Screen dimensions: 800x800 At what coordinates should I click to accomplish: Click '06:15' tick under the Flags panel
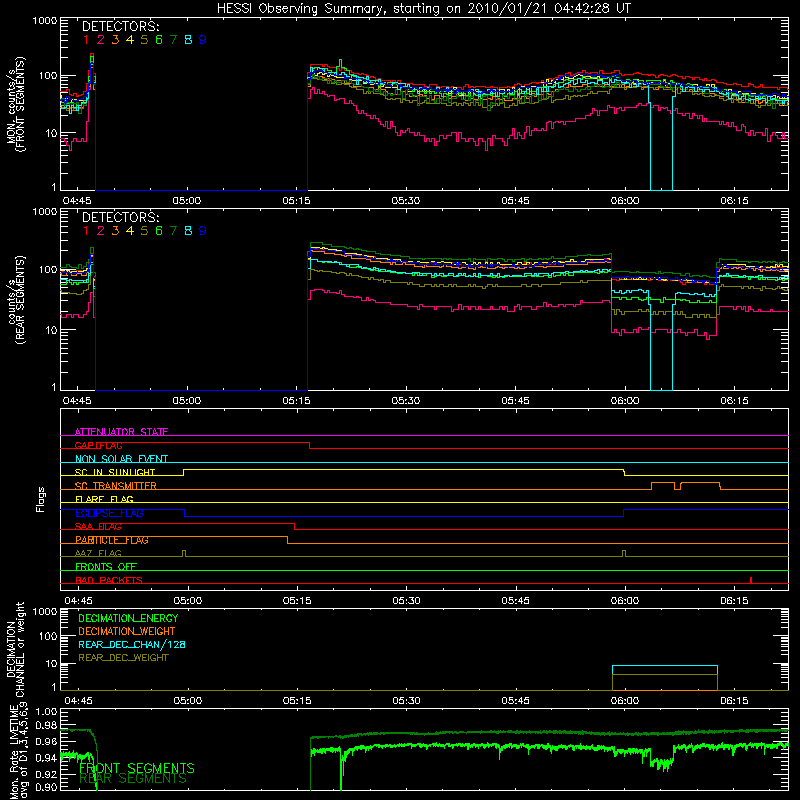[x=735, y=601]
